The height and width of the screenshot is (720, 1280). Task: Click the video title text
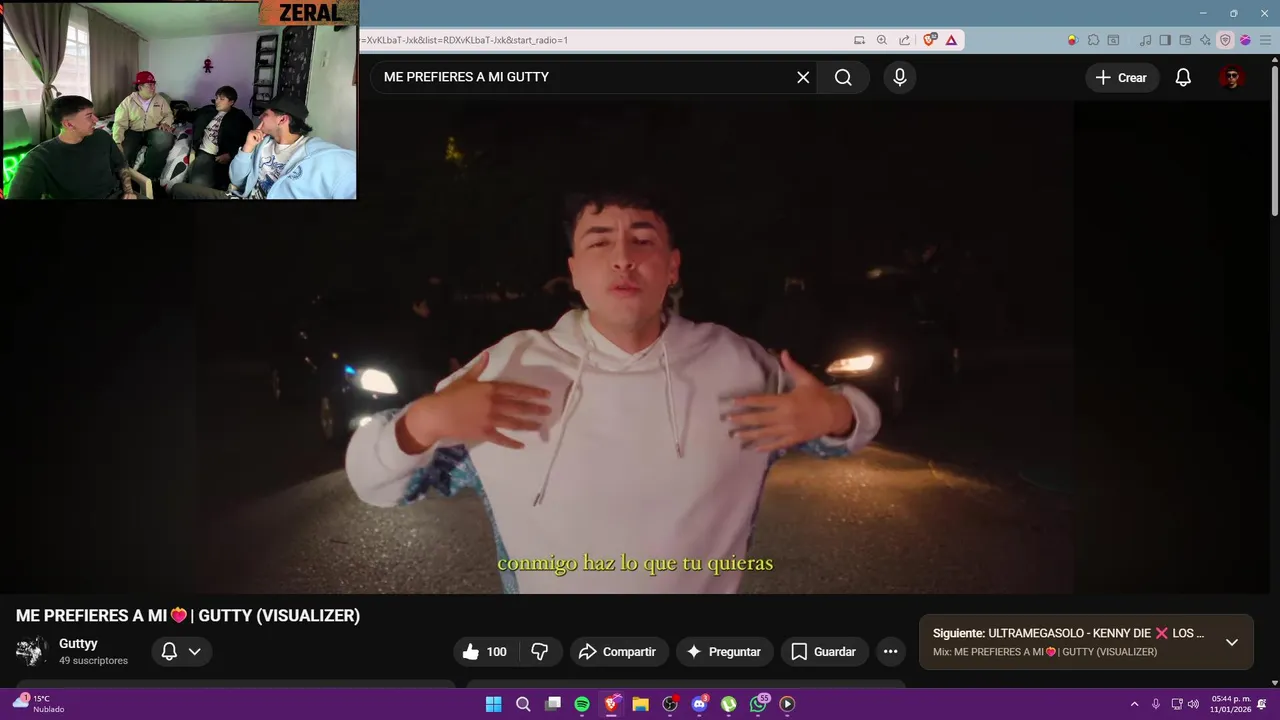click(x=188, y=616)
